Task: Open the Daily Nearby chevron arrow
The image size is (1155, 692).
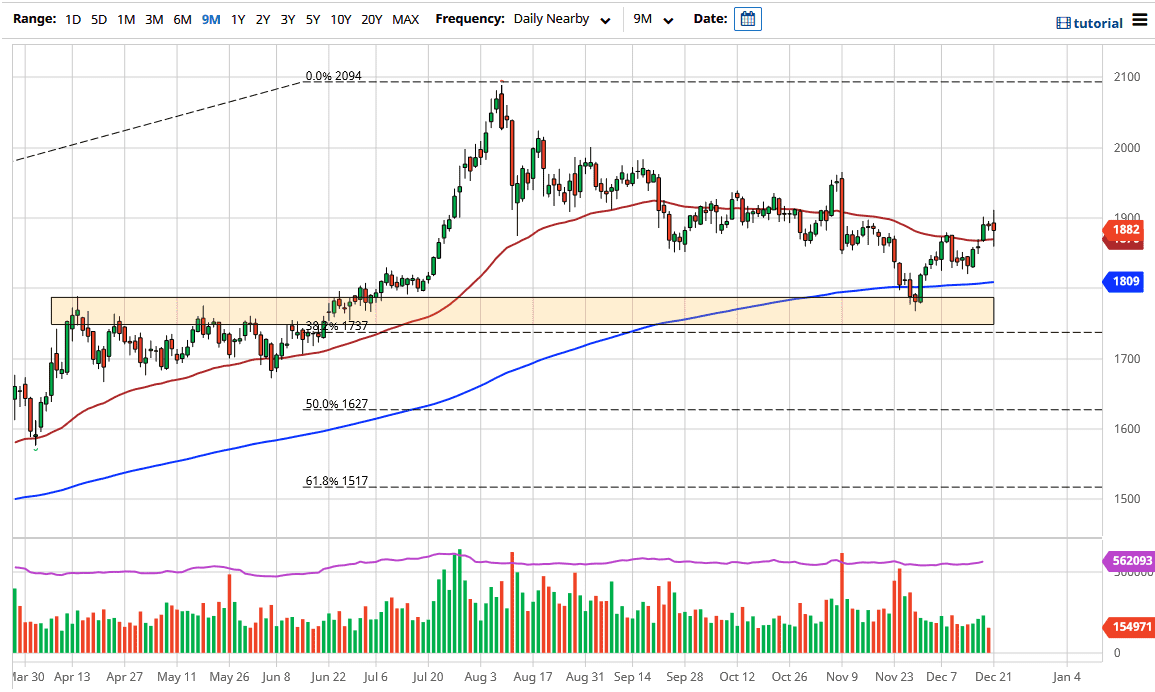Action: (605, 20)
